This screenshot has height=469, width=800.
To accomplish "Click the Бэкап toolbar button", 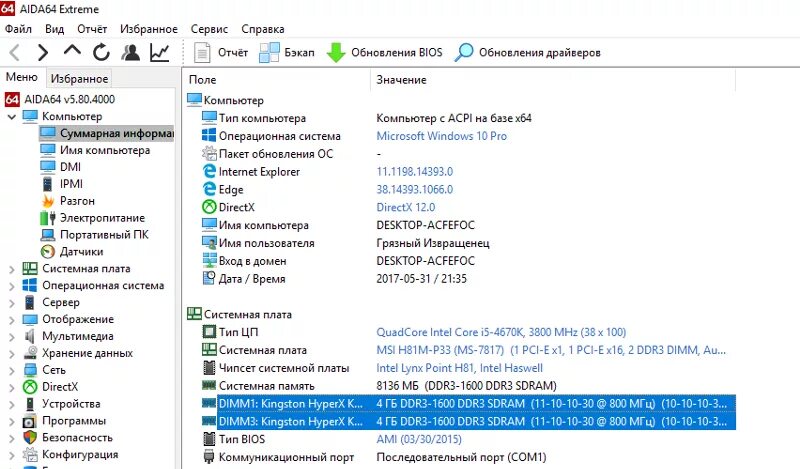I will point(287,52).
